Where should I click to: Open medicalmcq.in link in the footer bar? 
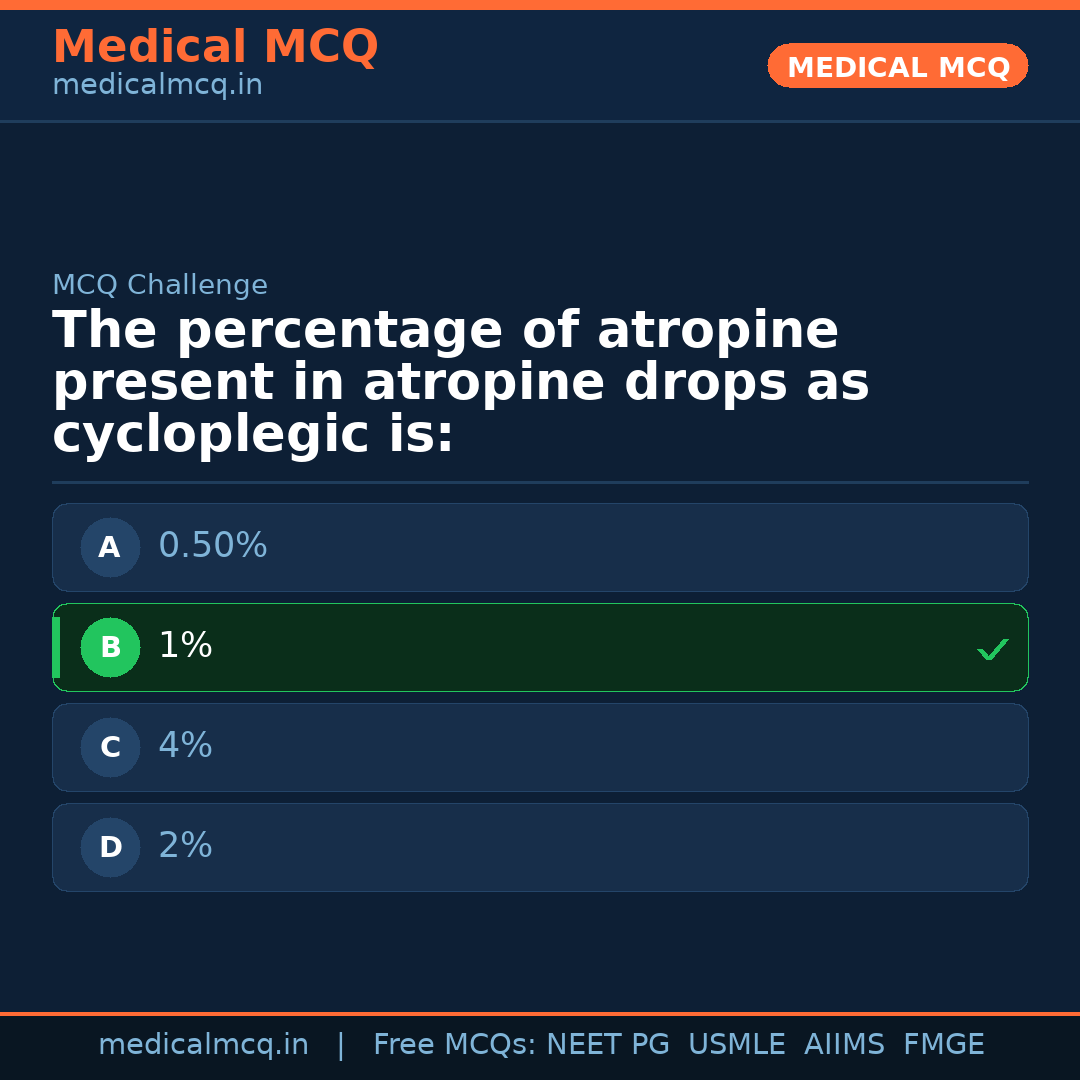click(x=203, y=1045)
